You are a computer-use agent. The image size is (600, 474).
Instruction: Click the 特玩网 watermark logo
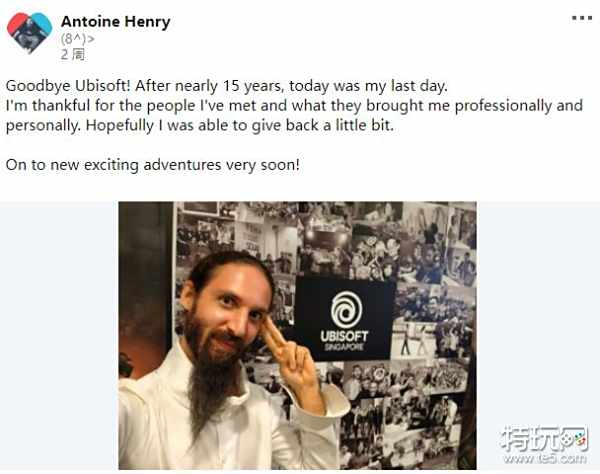coord(543,439)
